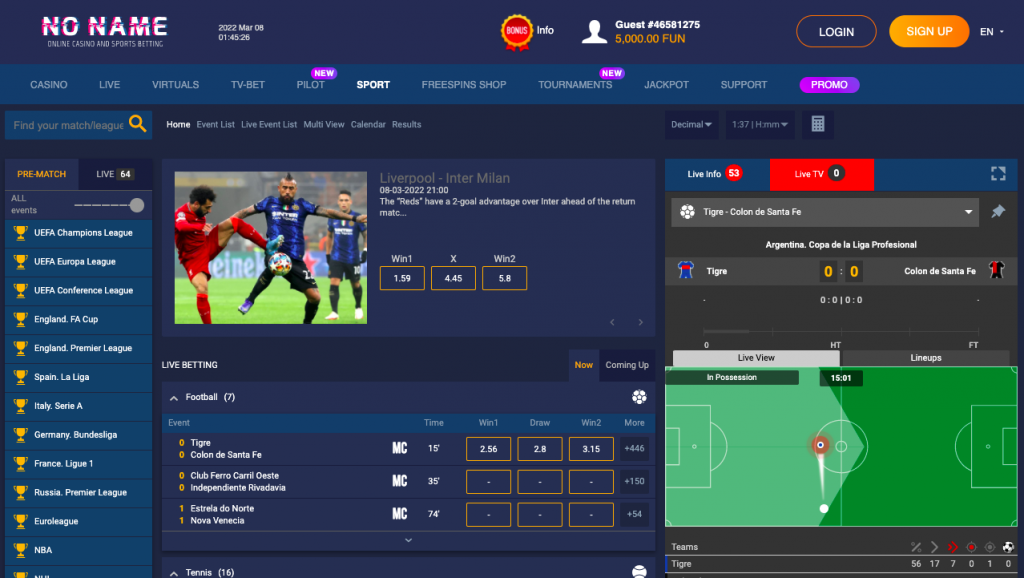Viewport: 1024px width, 578px height.
Task: Click football icon in Football header
Action: coord(639,396)
